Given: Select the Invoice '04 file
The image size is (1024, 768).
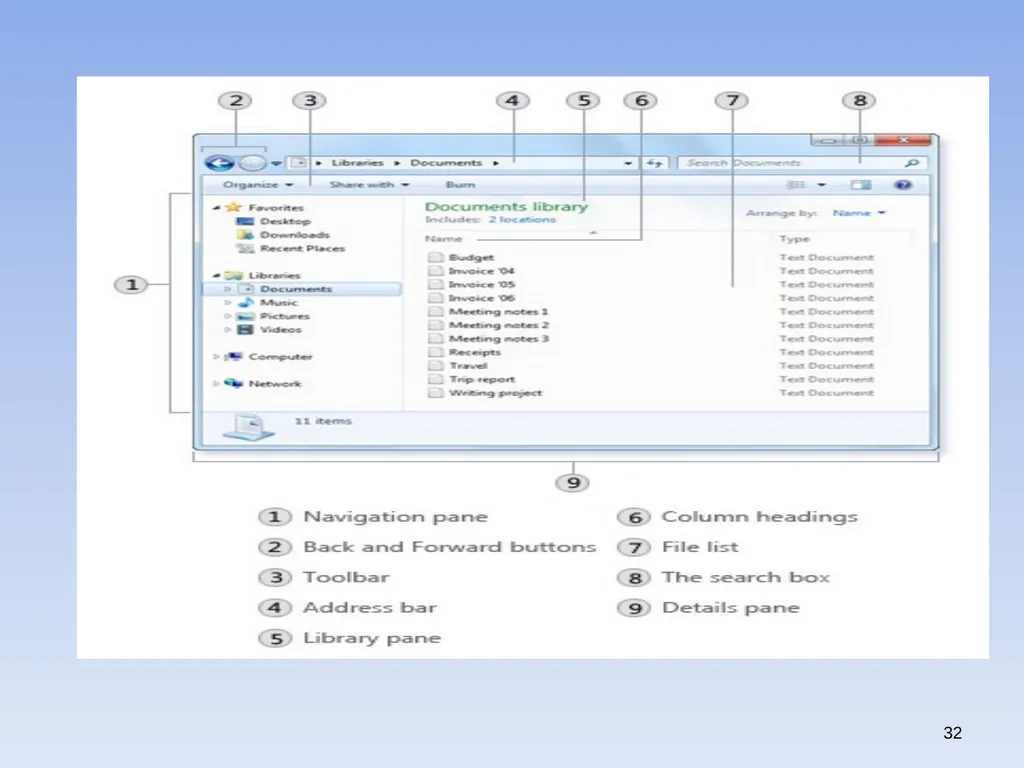Looking at the screenshot, I should click(x=481, y=271).
